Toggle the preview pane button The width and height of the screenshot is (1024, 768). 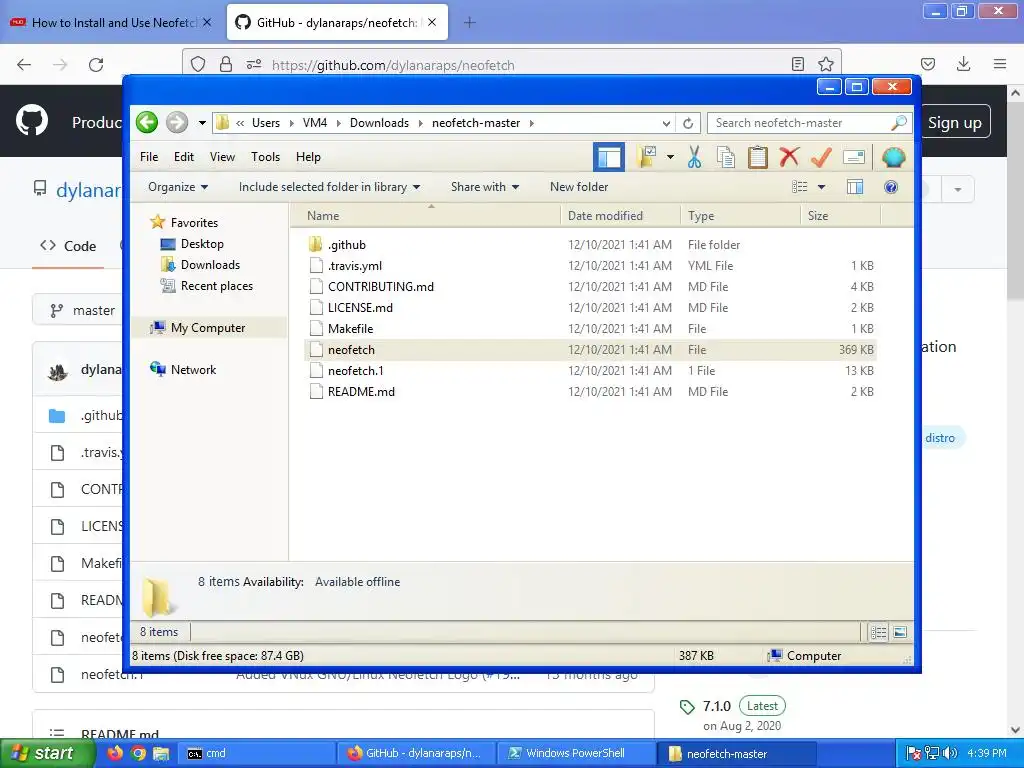click(x=855, y=187)
